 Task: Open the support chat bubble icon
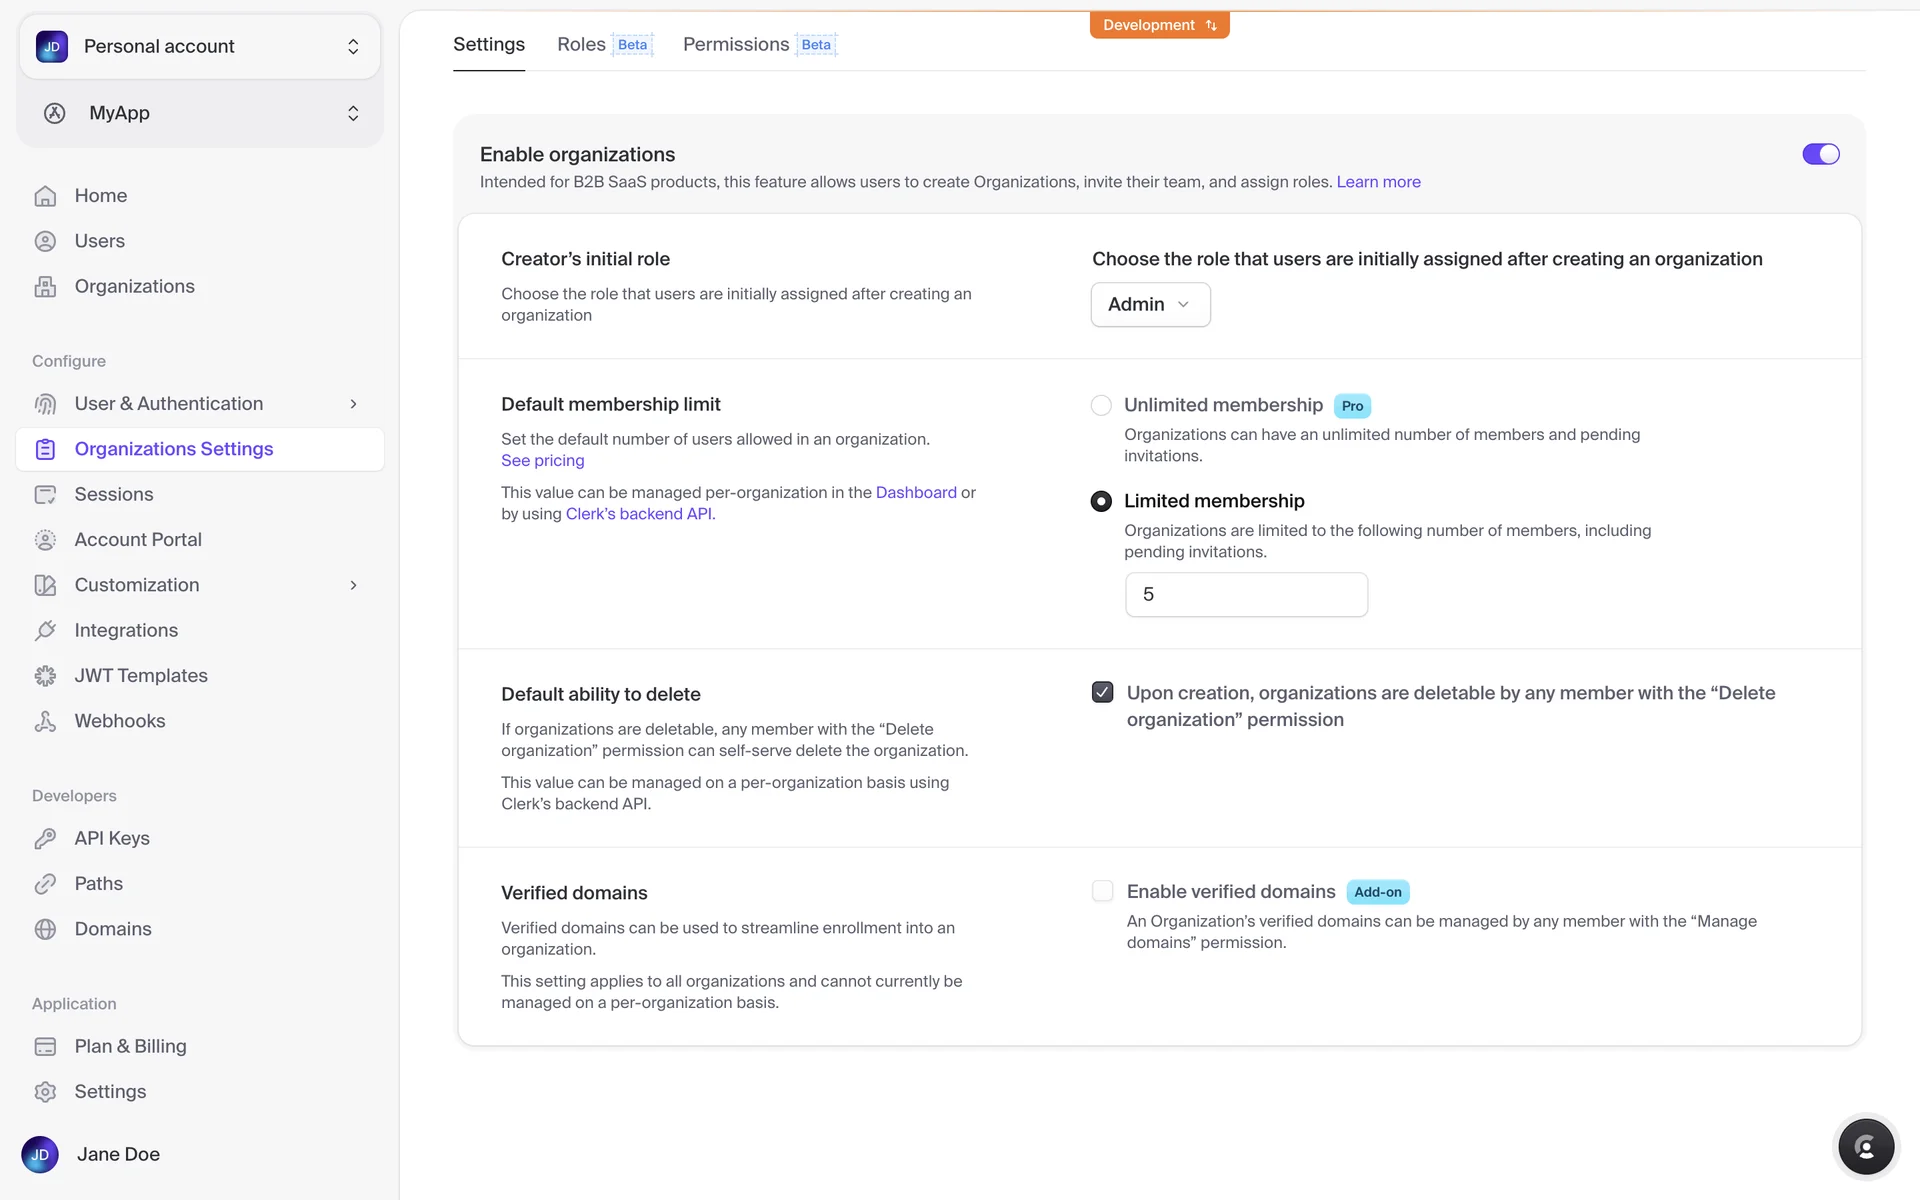tap(1865, 1147)
